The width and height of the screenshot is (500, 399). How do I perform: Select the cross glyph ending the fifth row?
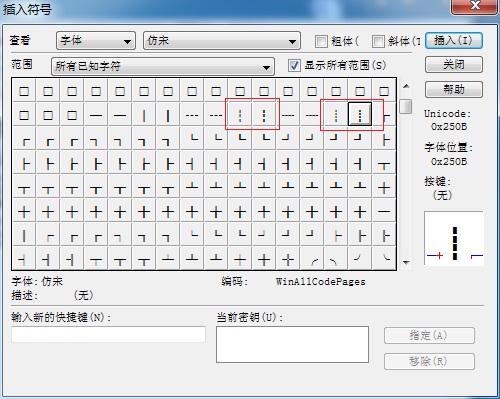click(x=384, y=187)
